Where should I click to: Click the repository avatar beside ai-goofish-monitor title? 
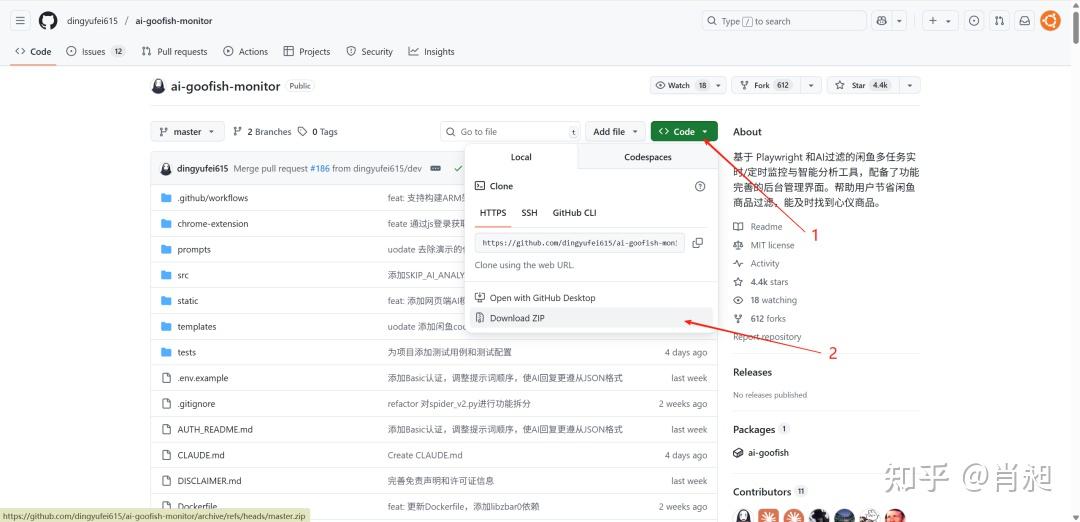[x=158, y=86]
